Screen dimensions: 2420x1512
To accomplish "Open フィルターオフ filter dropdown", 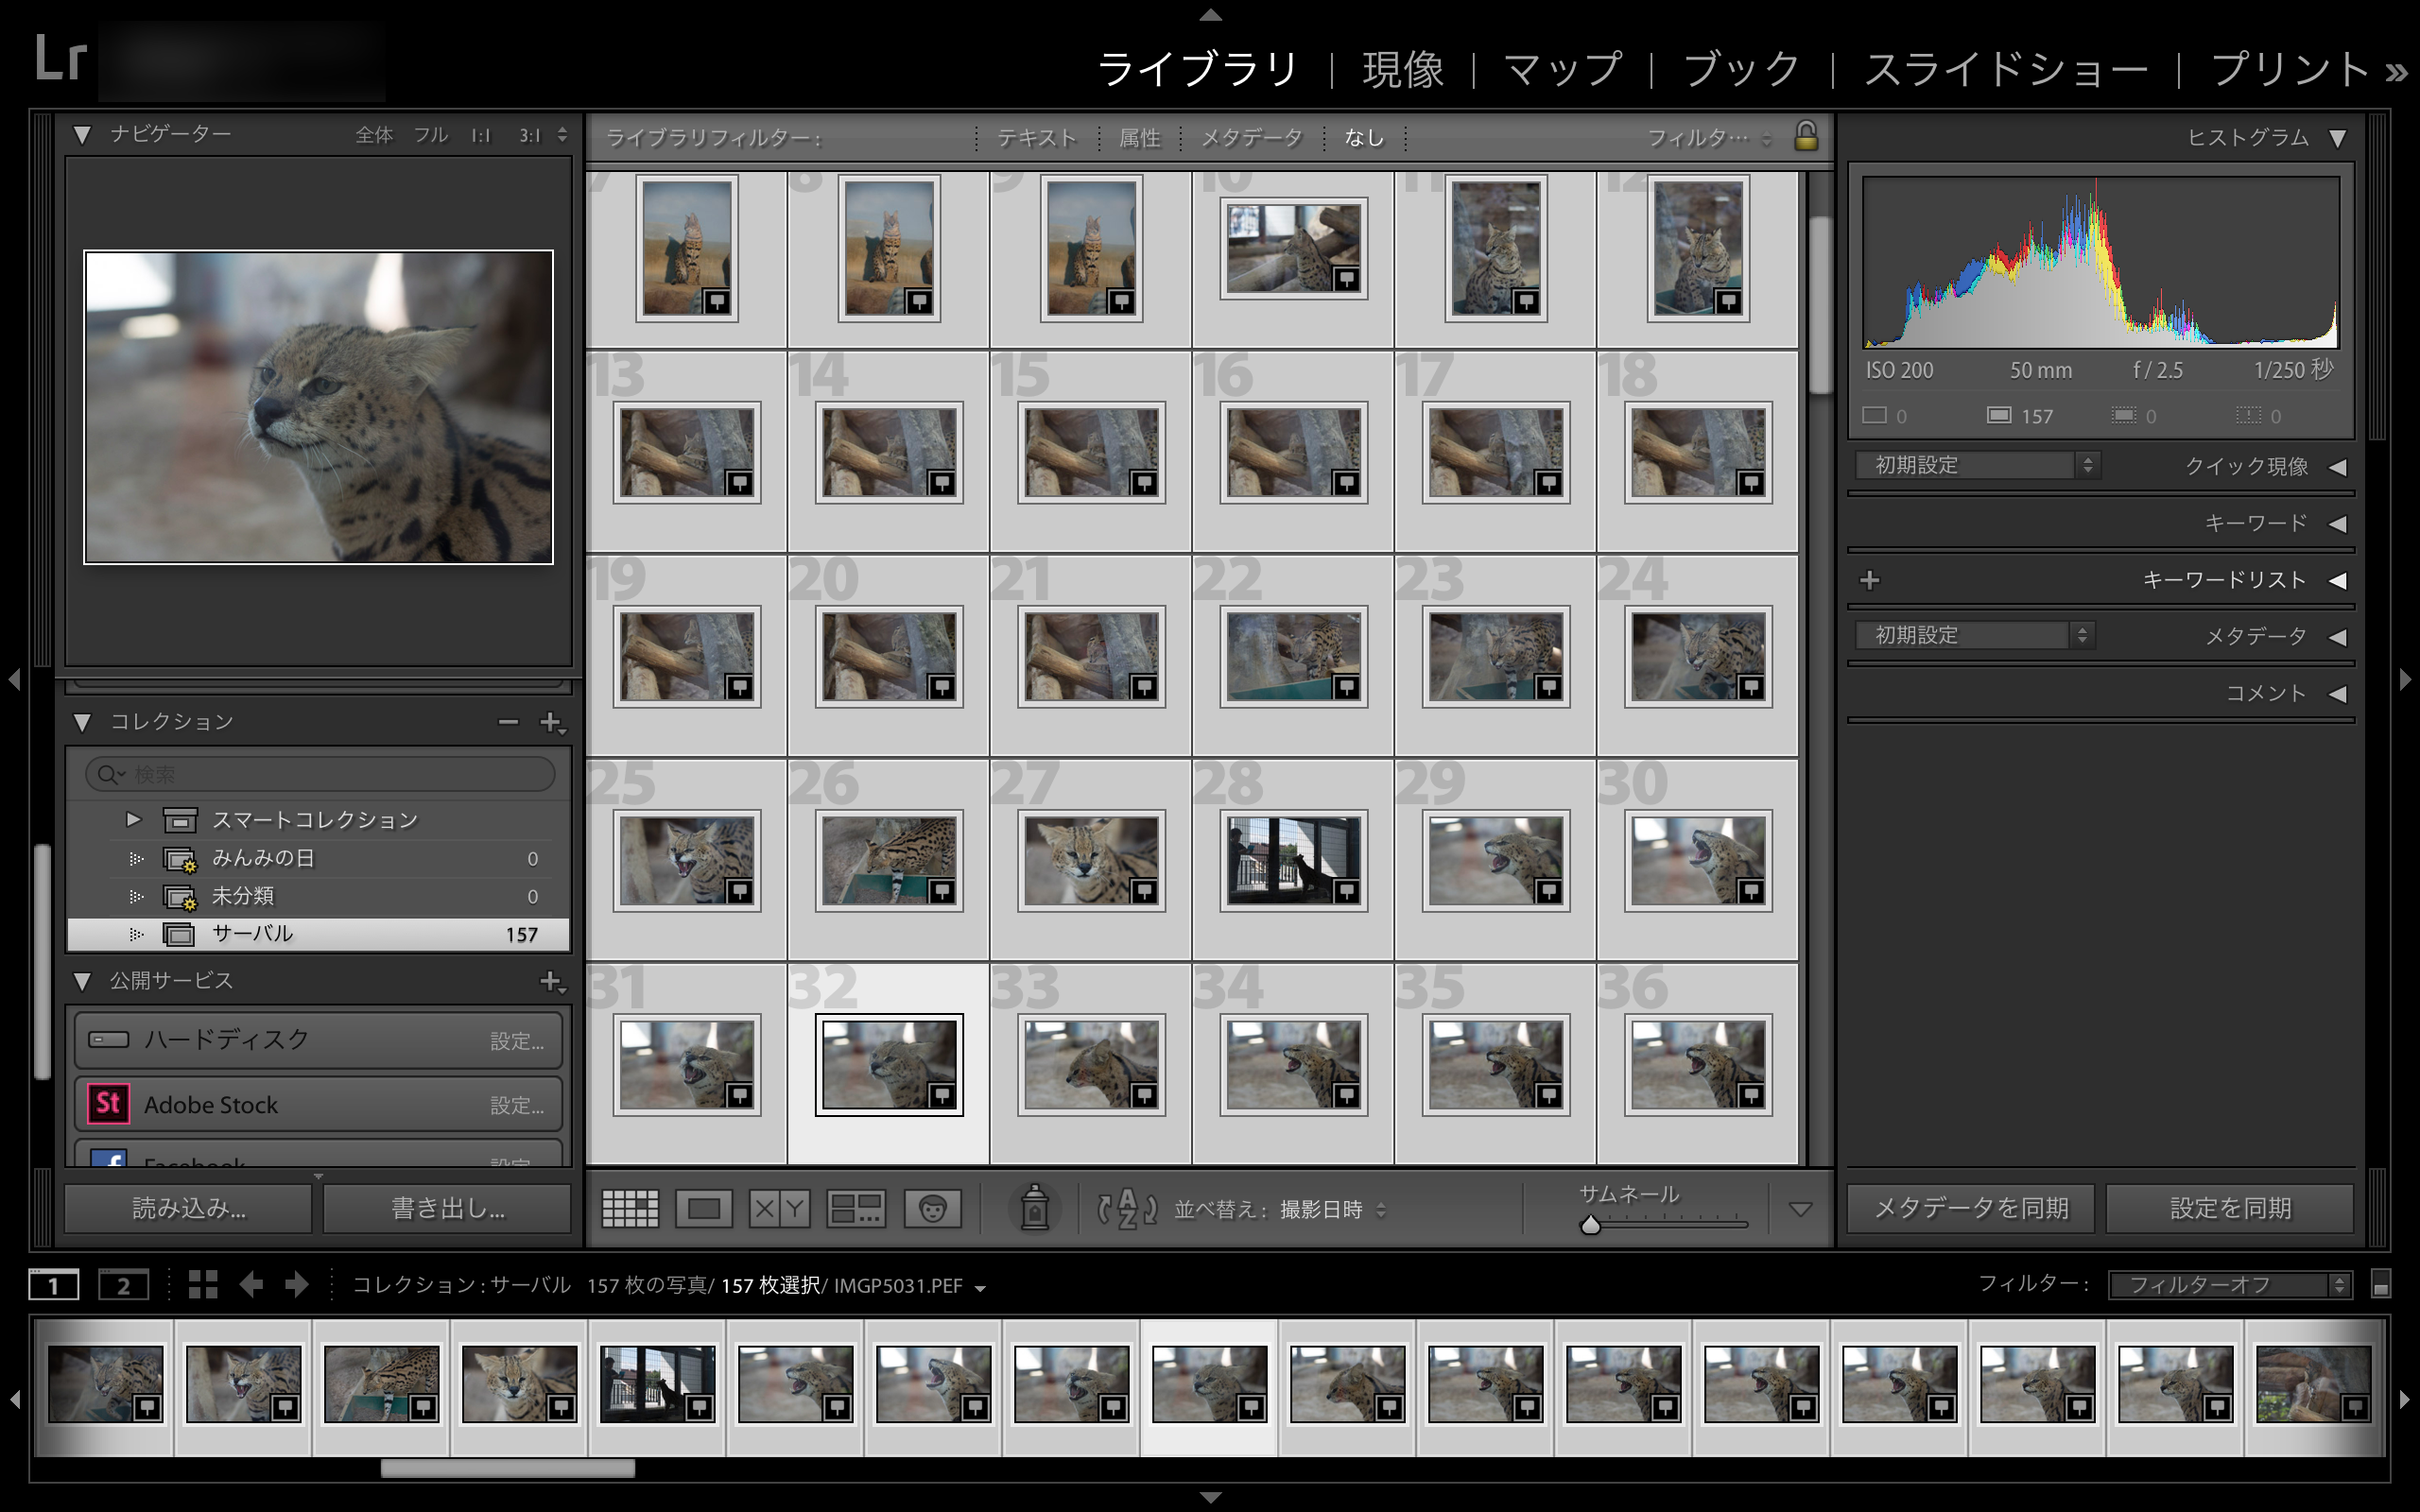I will (x=2230, y=1285).
